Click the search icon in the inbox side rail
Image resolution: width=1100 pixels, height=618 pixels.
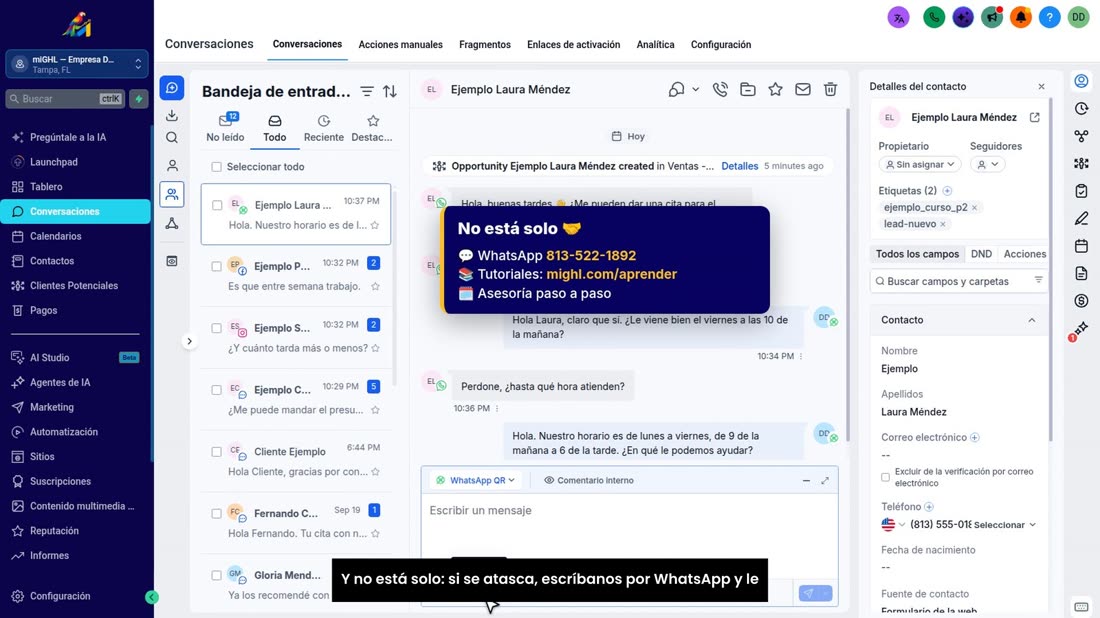tap(172, 138)
